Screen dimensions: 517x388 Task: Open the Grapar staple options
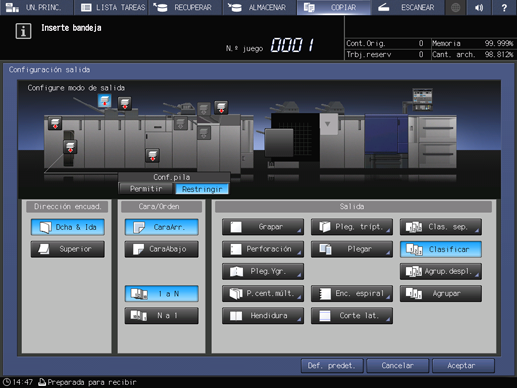(x=263, y=227)
